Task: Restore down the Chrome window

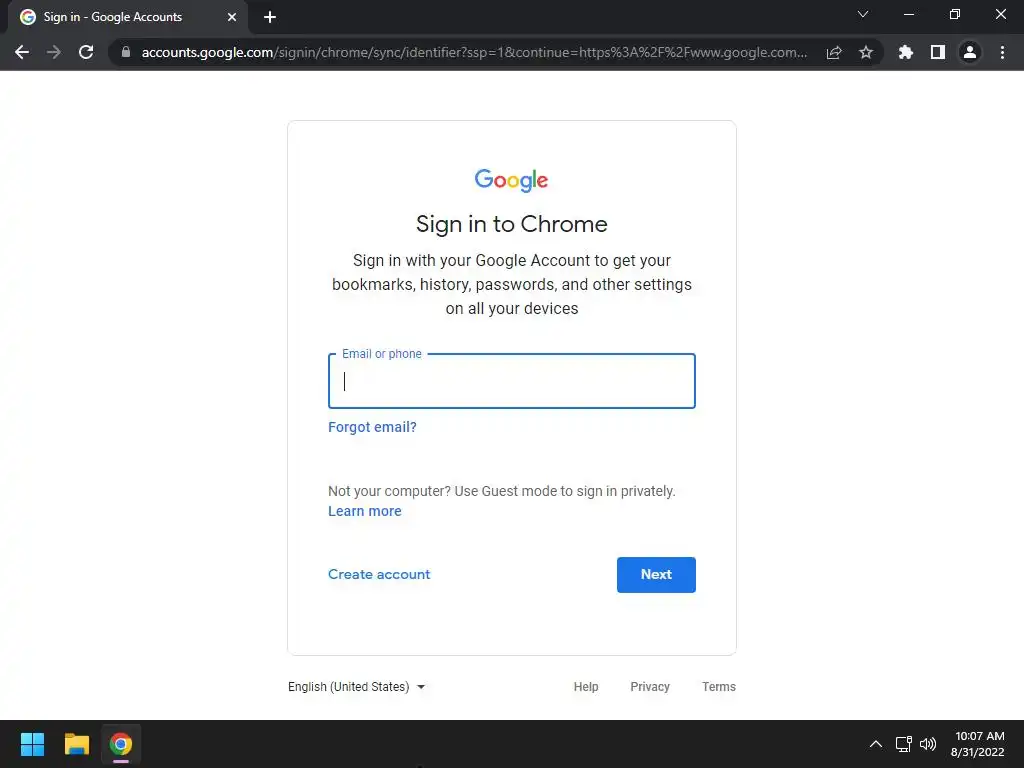Action: pyautogui.click(x=955, y=14)
